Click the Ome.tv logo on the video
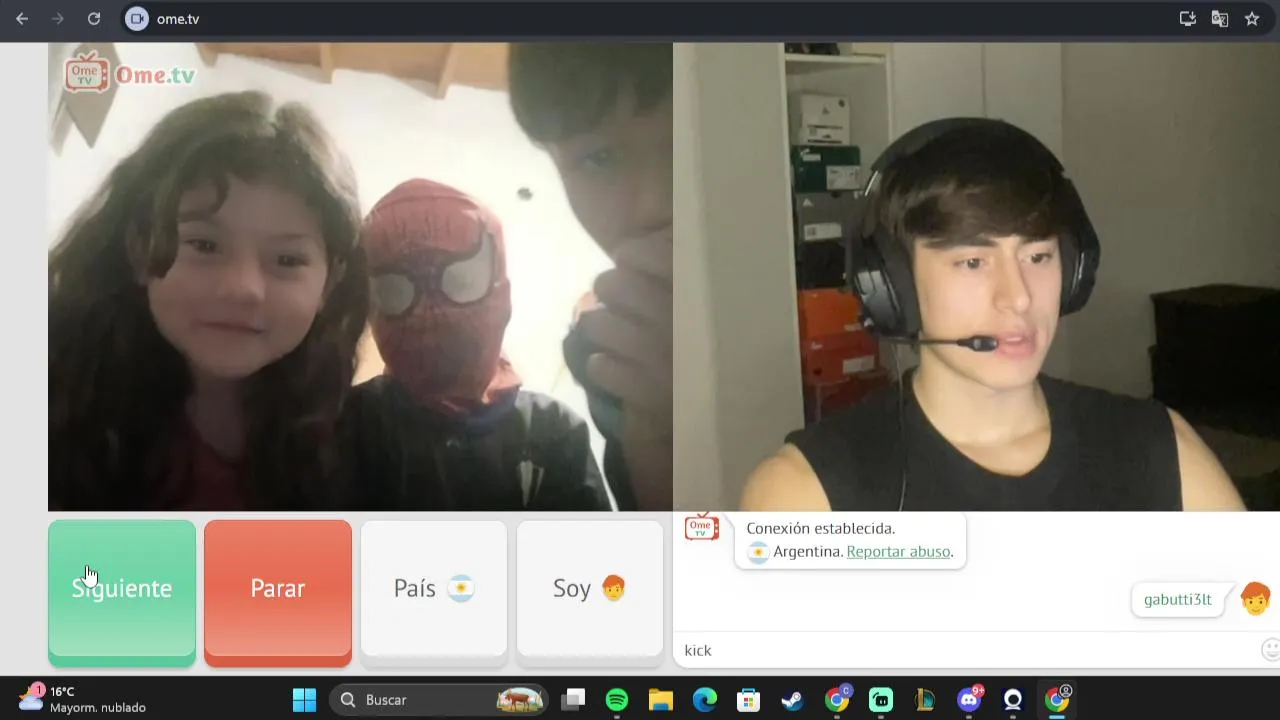Viewport: 1280px width, 720px height. pyautogui.click(x=129, y=73)
